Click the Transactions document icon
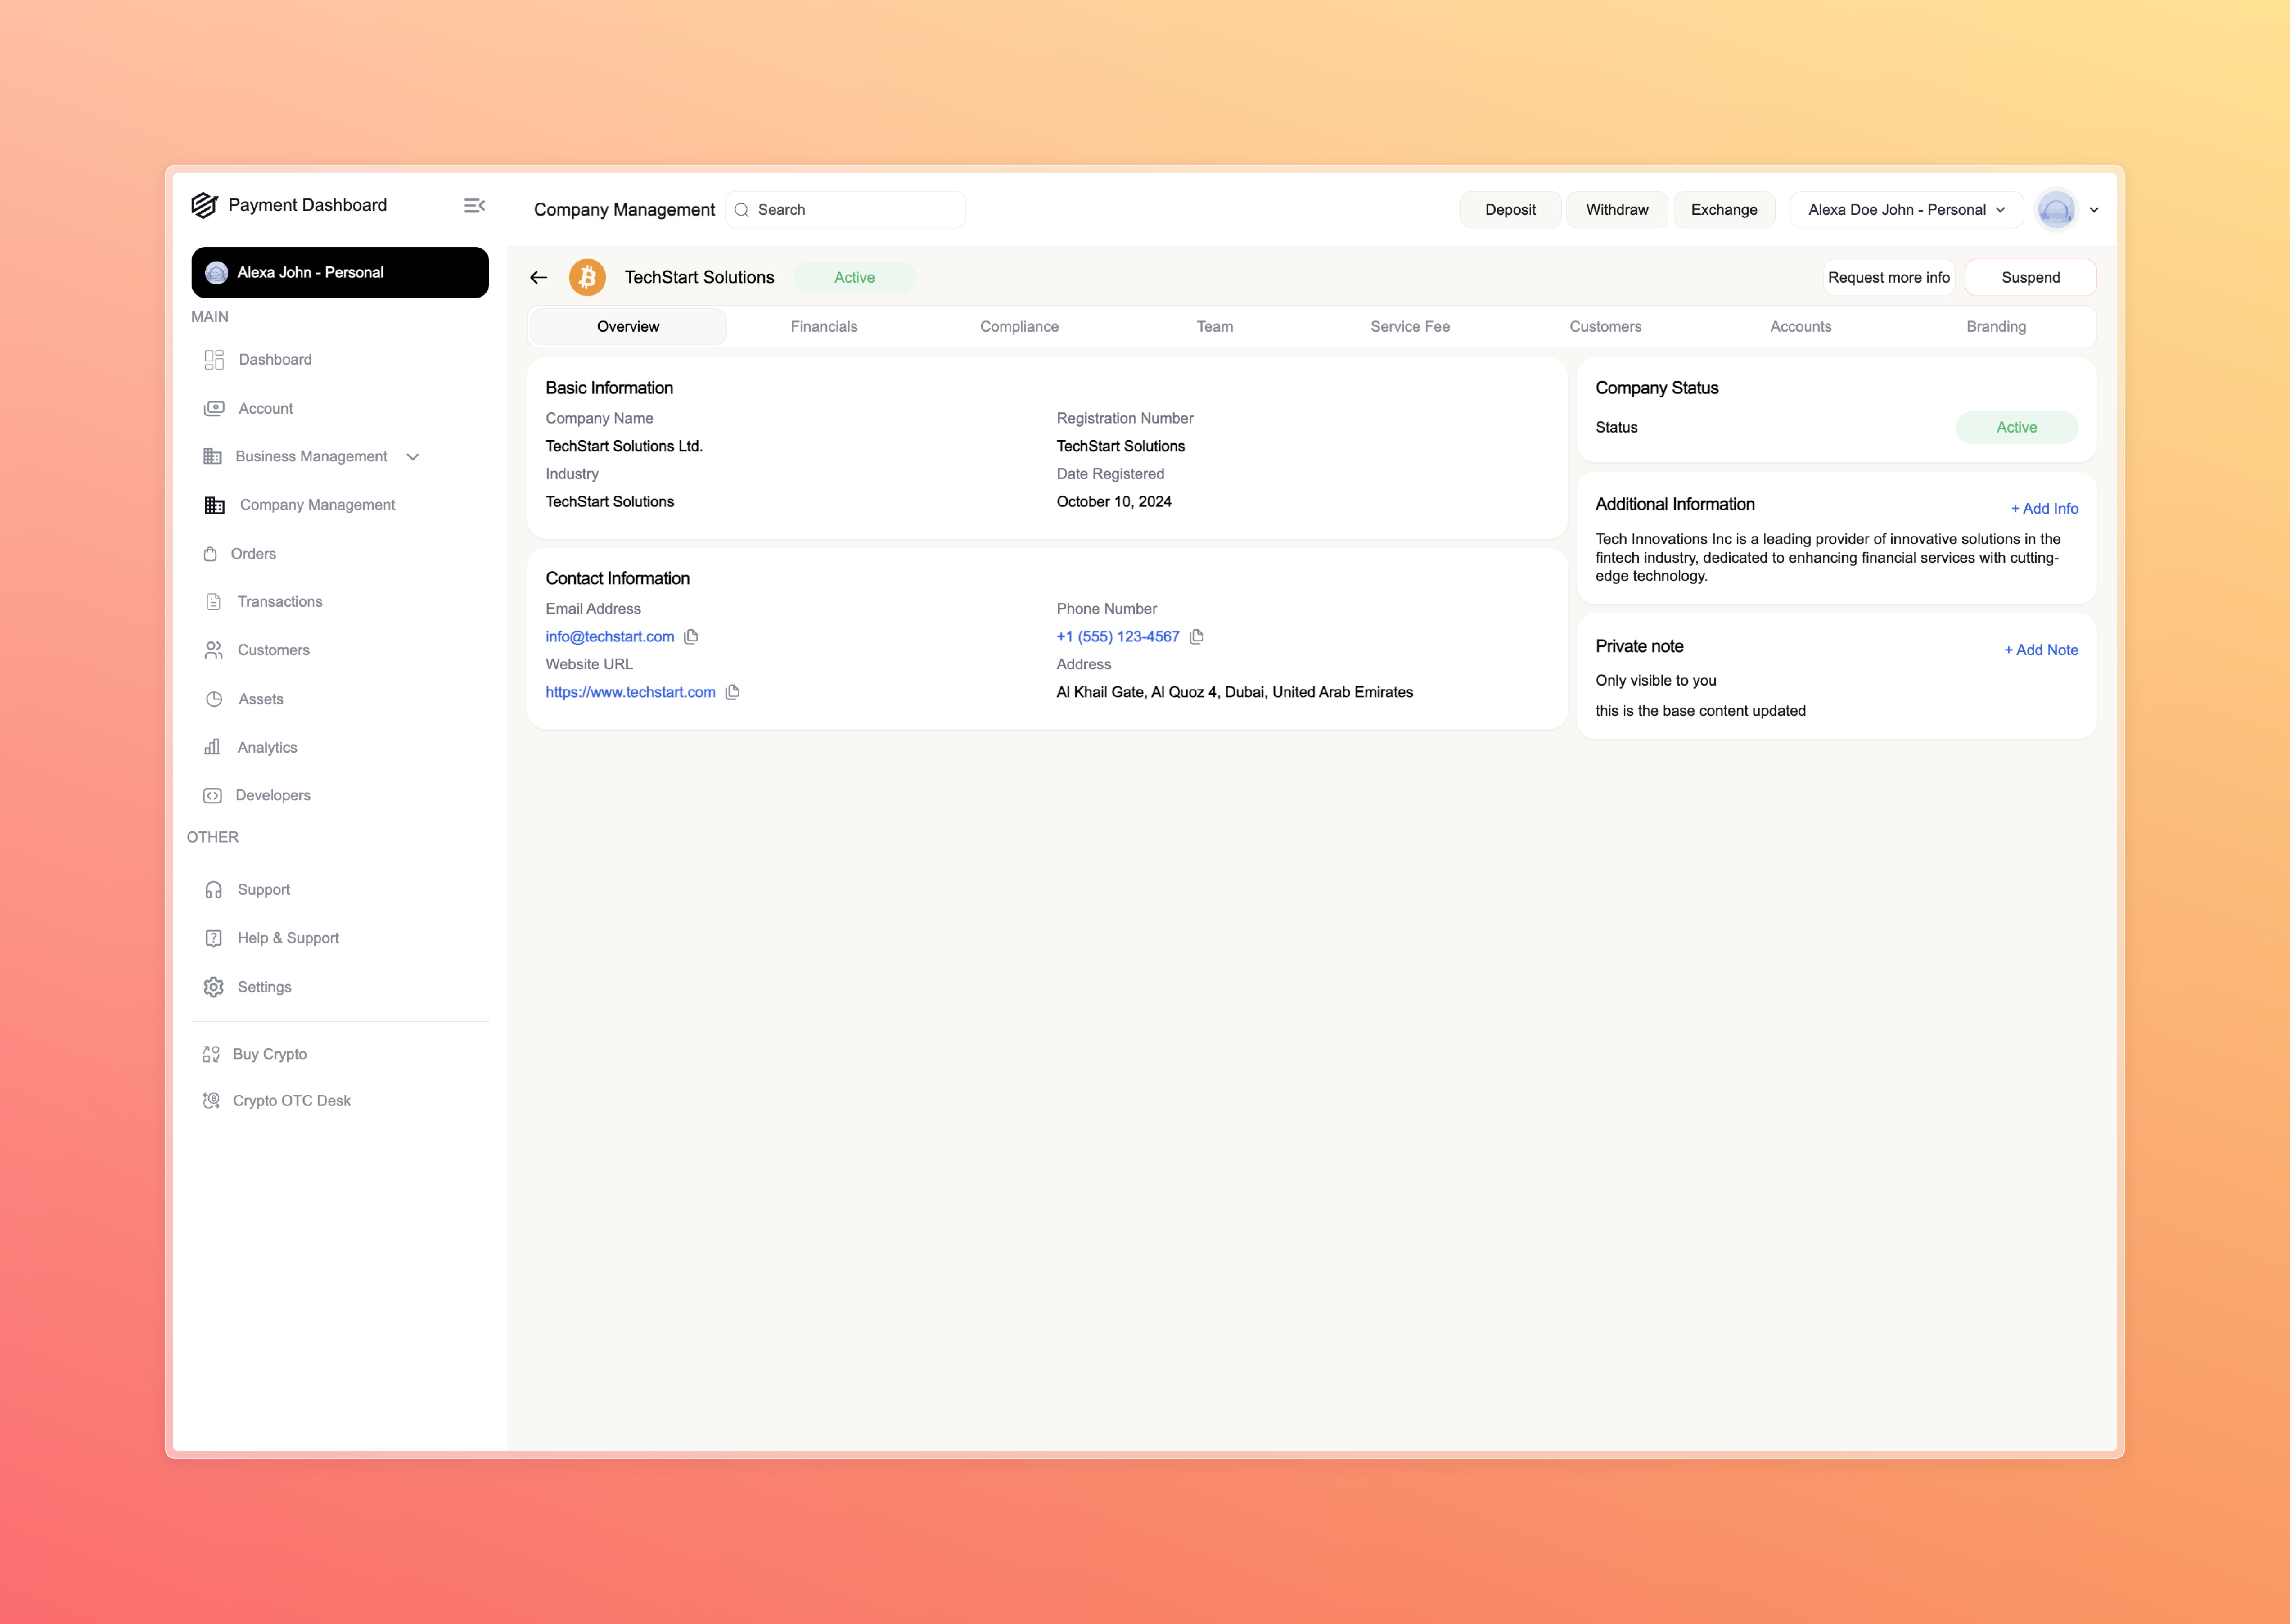 click(213, 602)
